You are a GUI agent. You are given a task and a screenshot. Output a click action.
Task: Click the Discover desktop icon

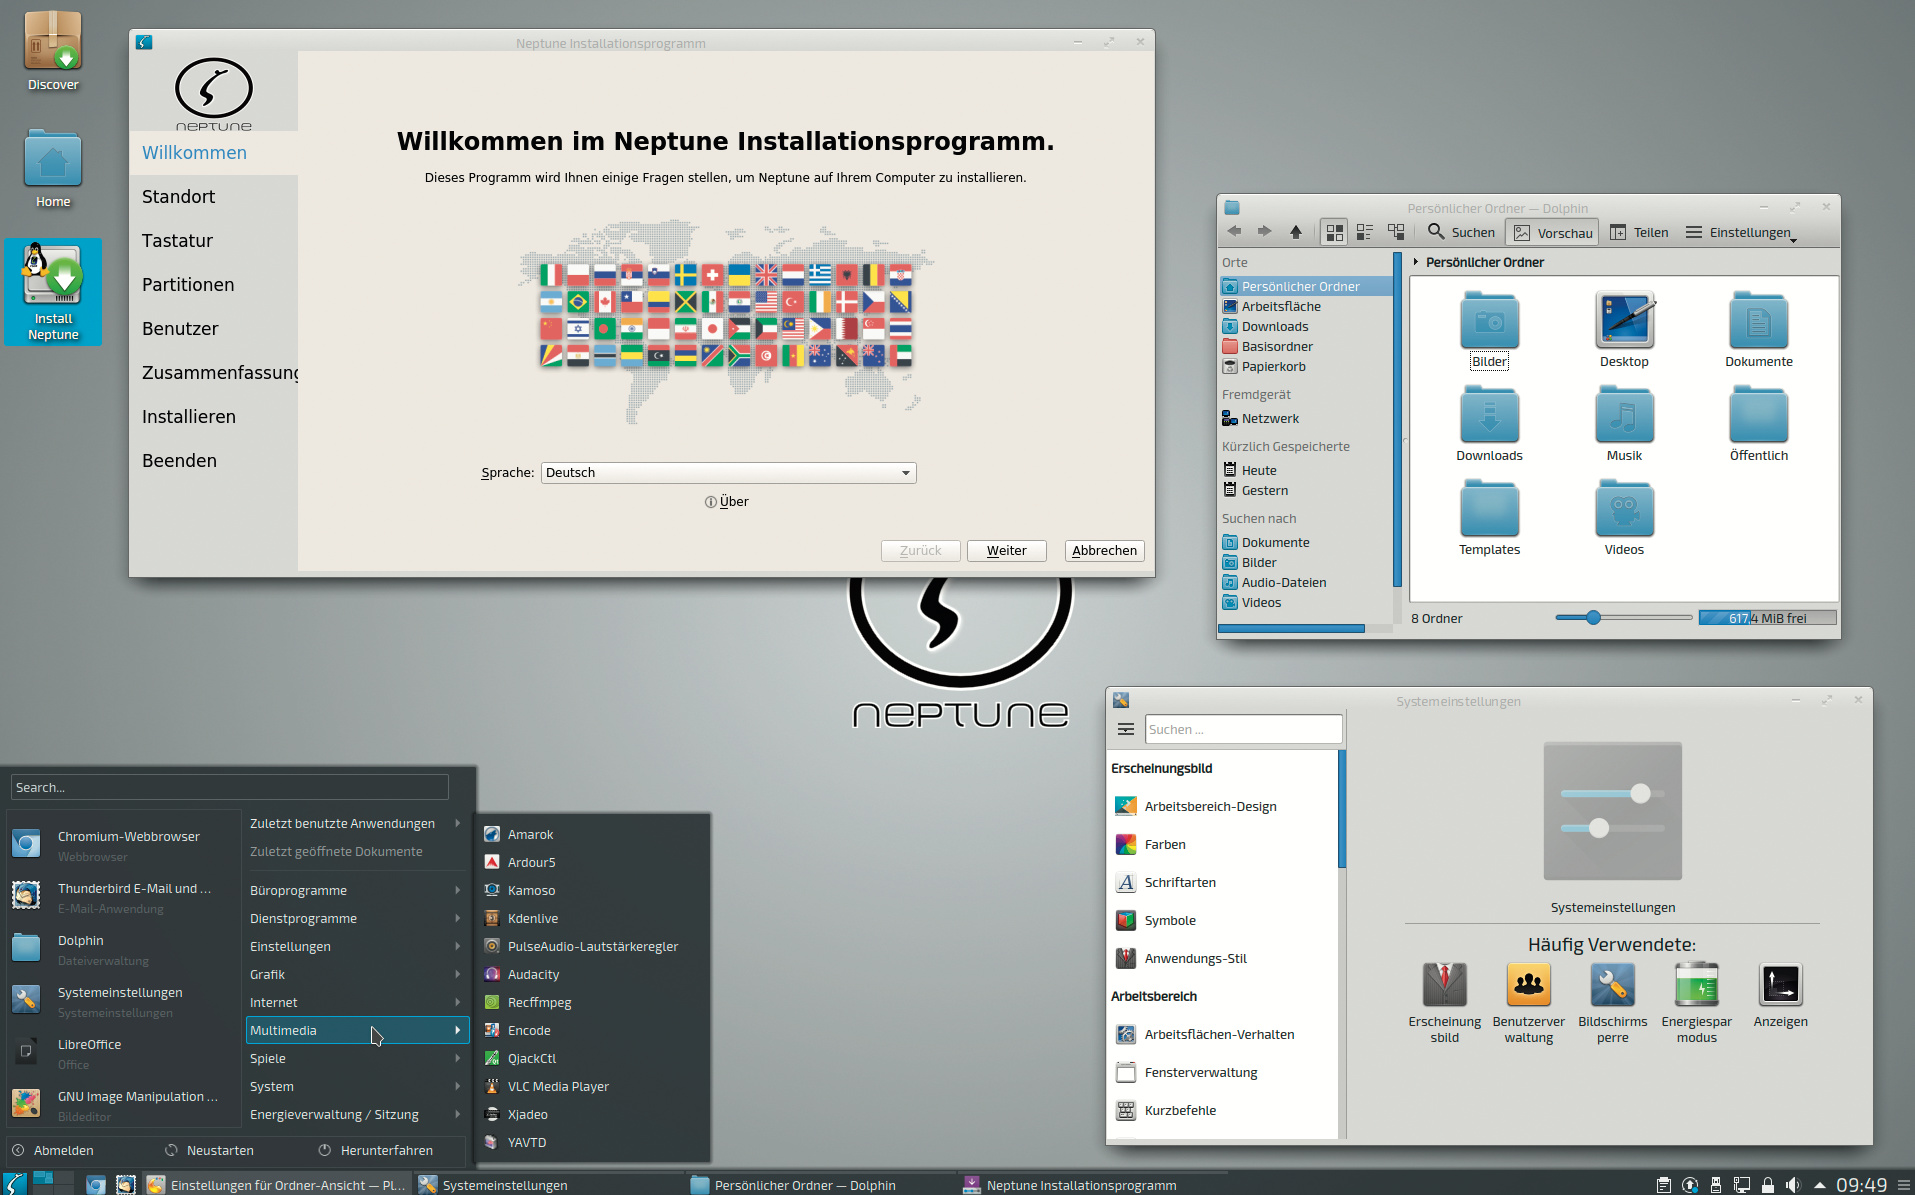coord(53,50)
